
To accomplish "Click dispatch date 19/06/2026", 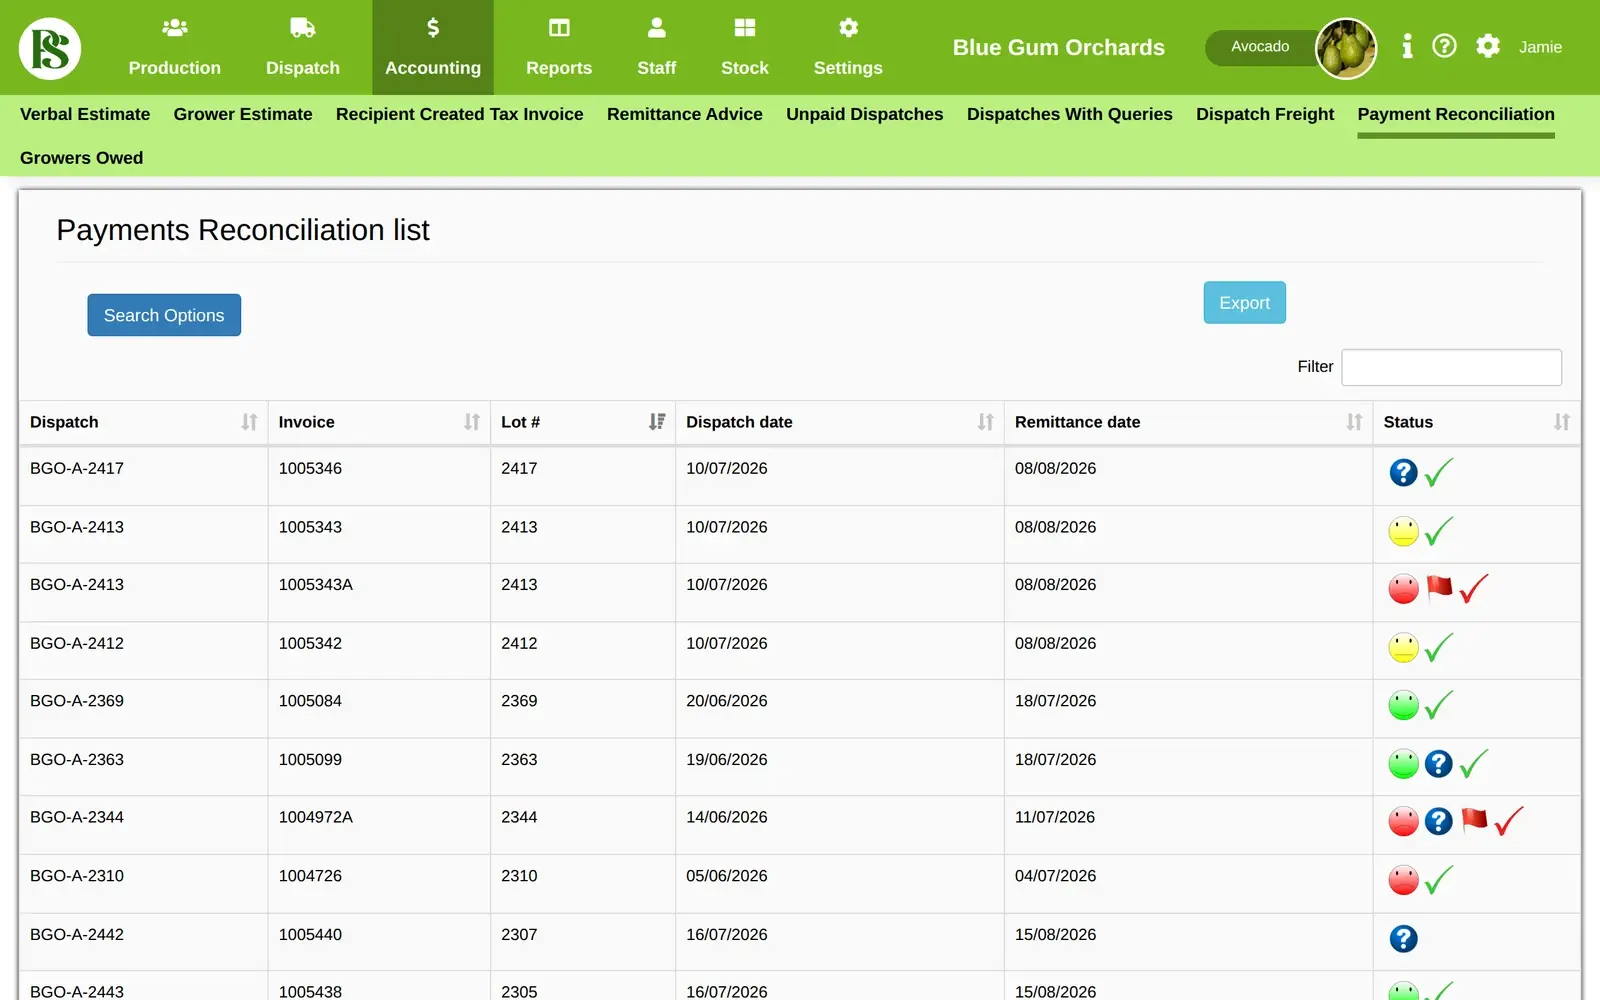I will point(726,760).
